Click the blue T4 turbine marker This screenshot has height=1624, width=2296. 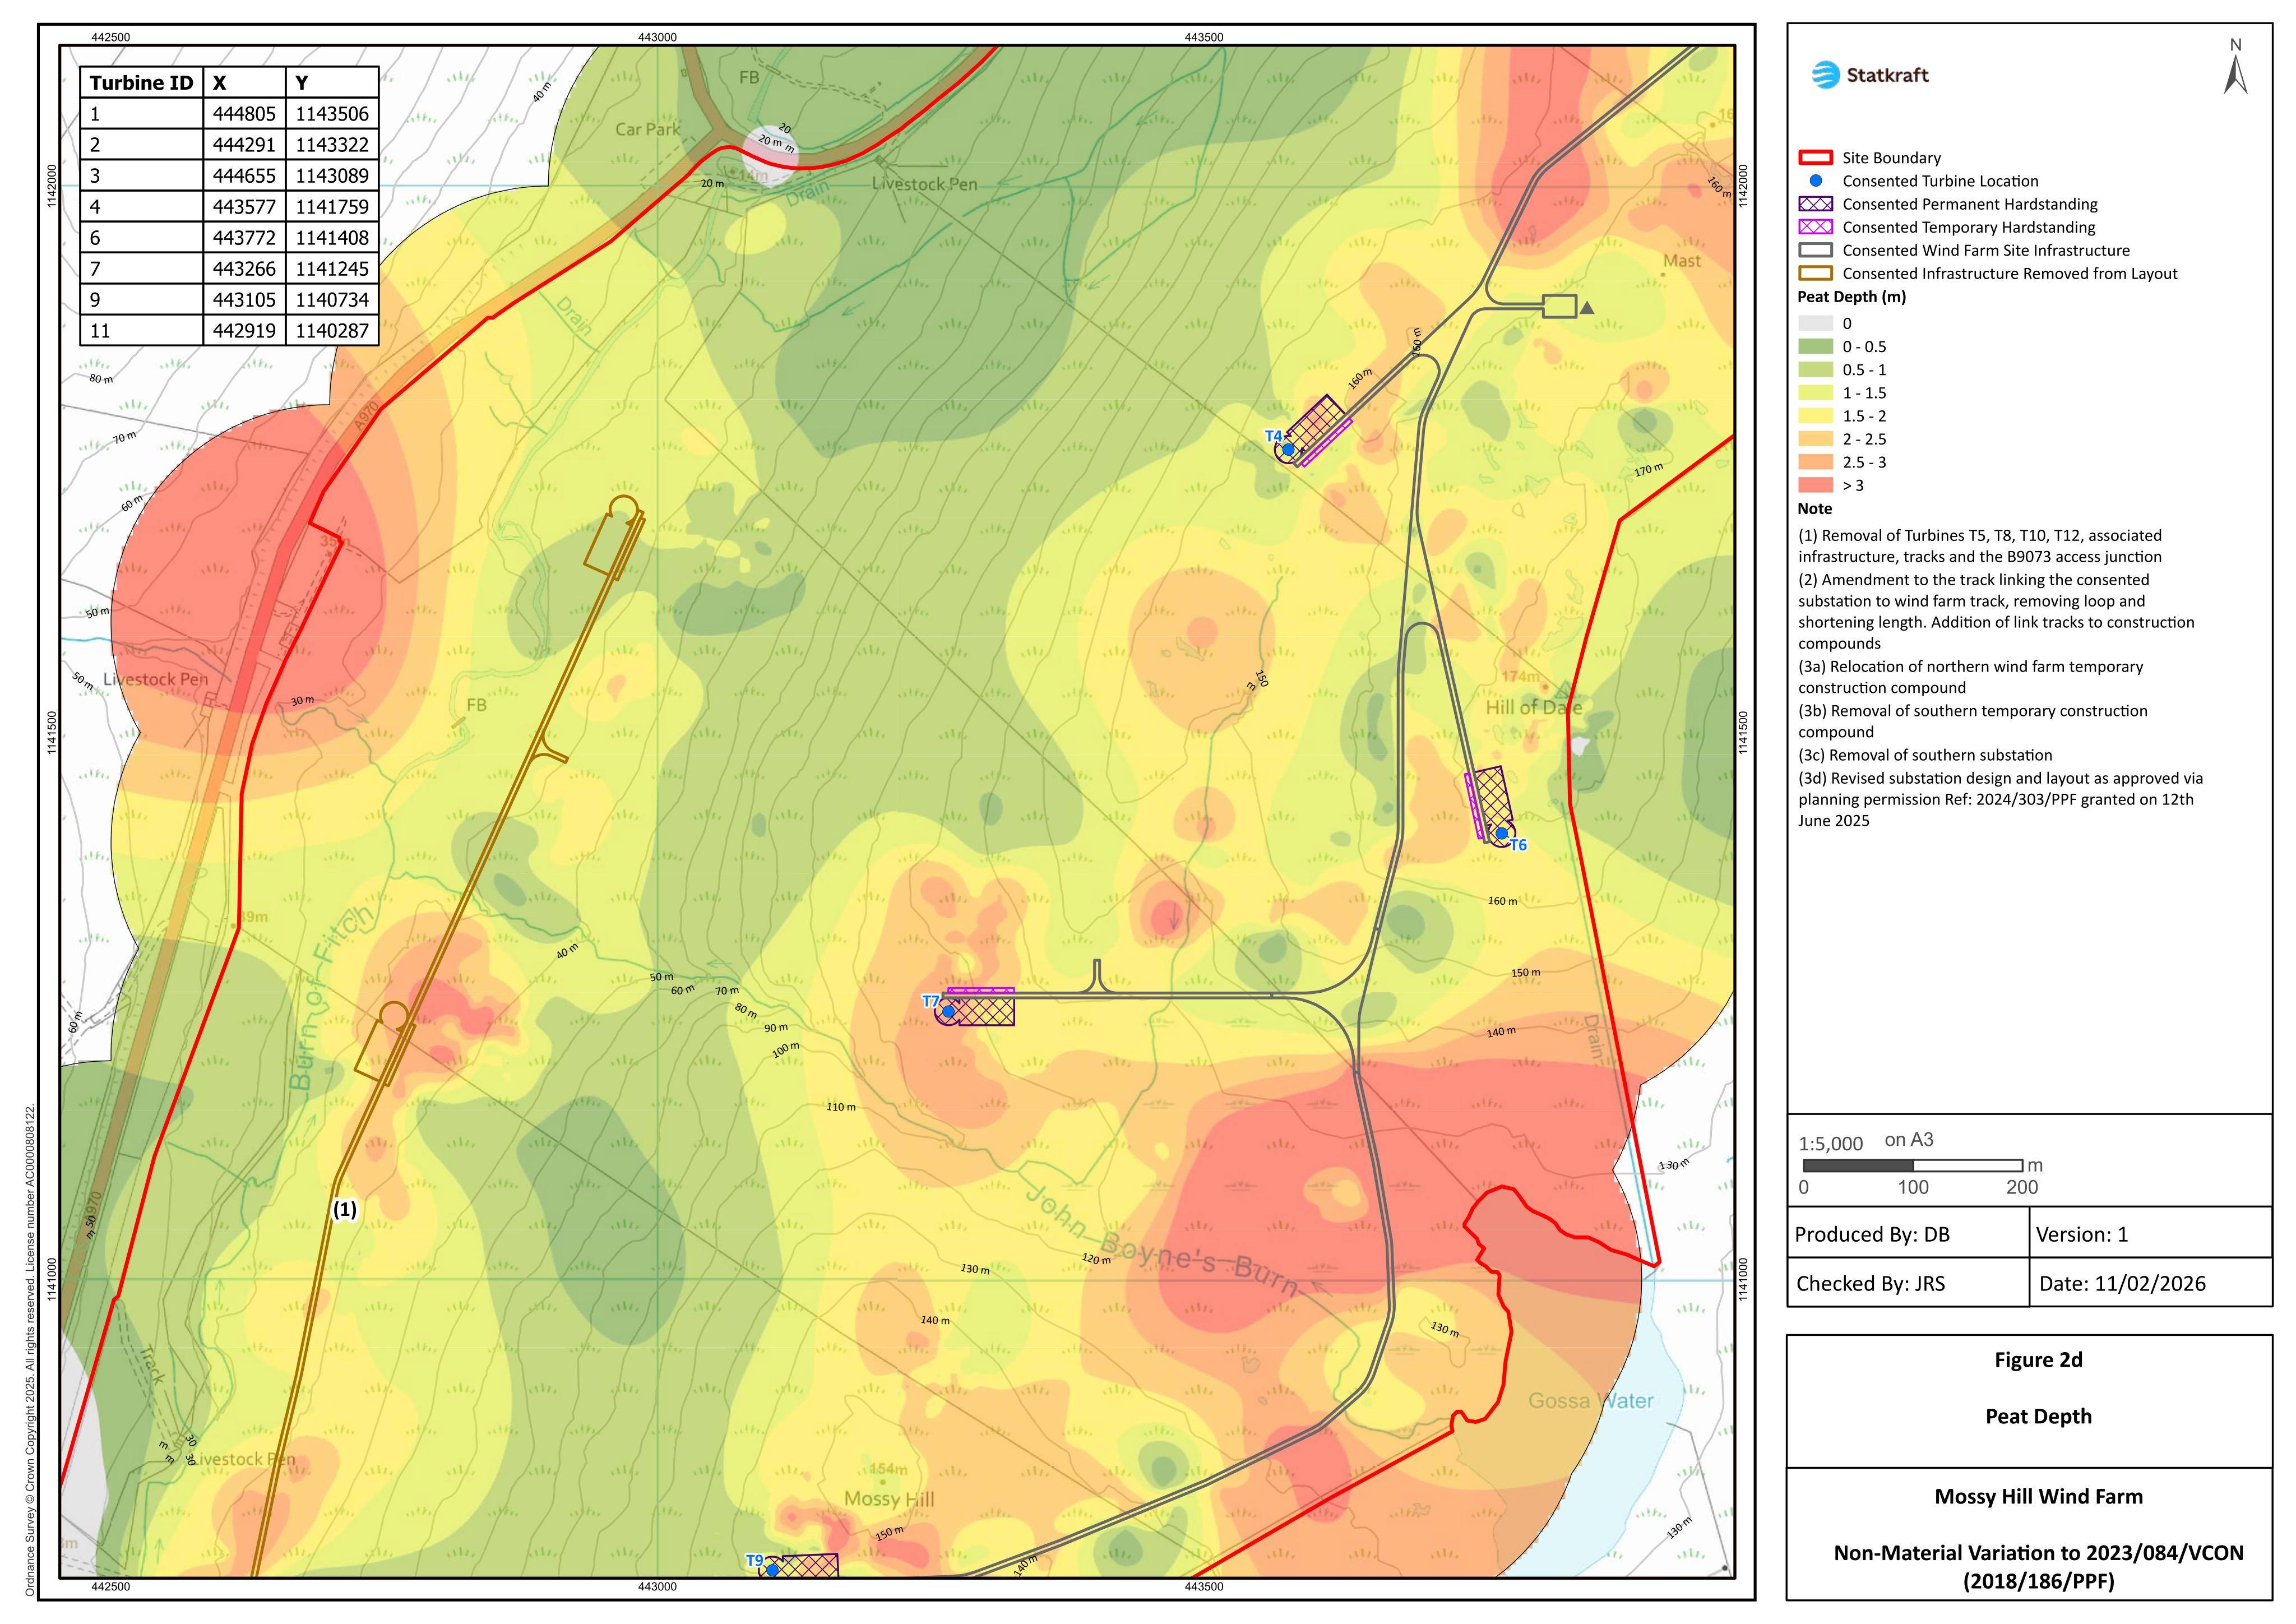click(1288, 449)
